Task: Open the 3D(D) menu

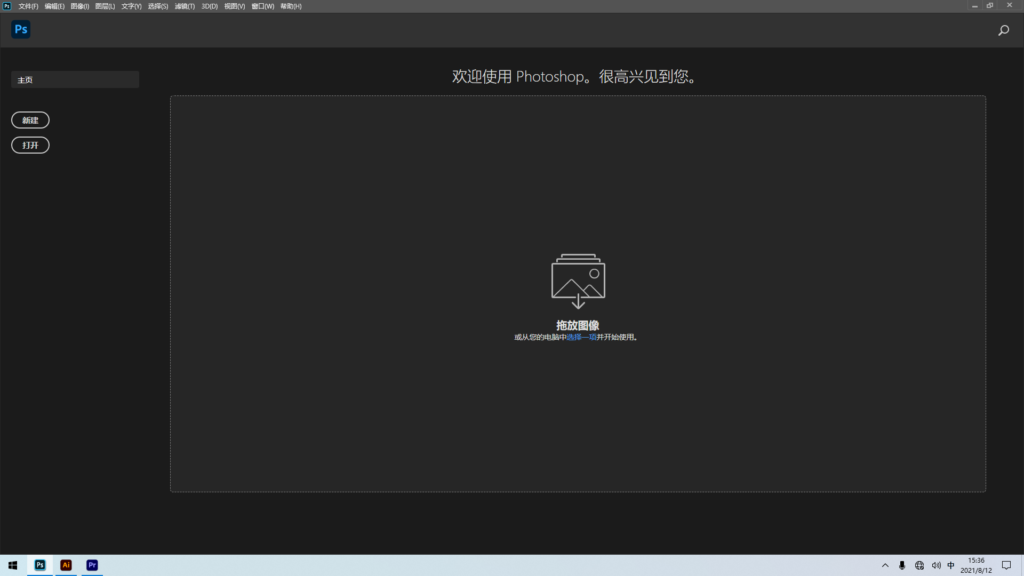Action: tap(210, 6)
